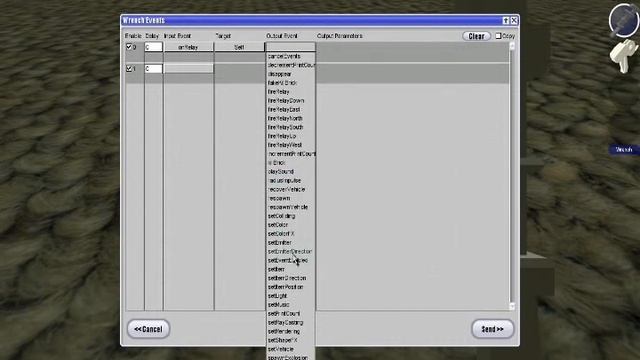Select respawnVehicle output event
Viewport: 640px width, 360px height.
[x=288, y=207]
